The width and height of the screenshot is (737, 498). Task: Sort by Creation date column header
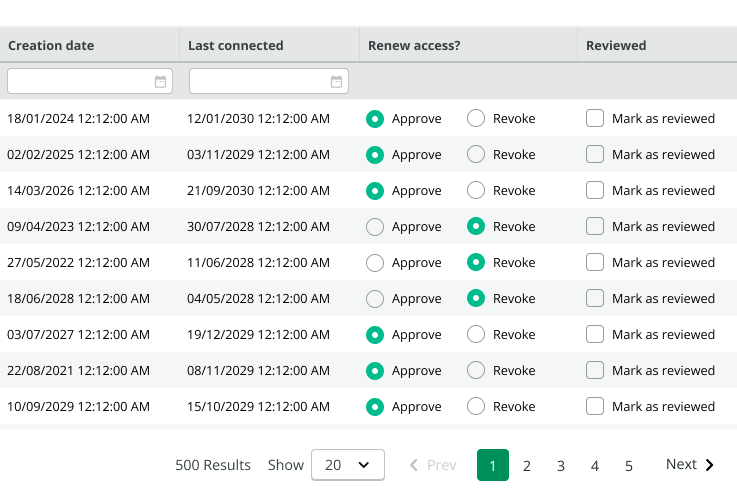51,45
